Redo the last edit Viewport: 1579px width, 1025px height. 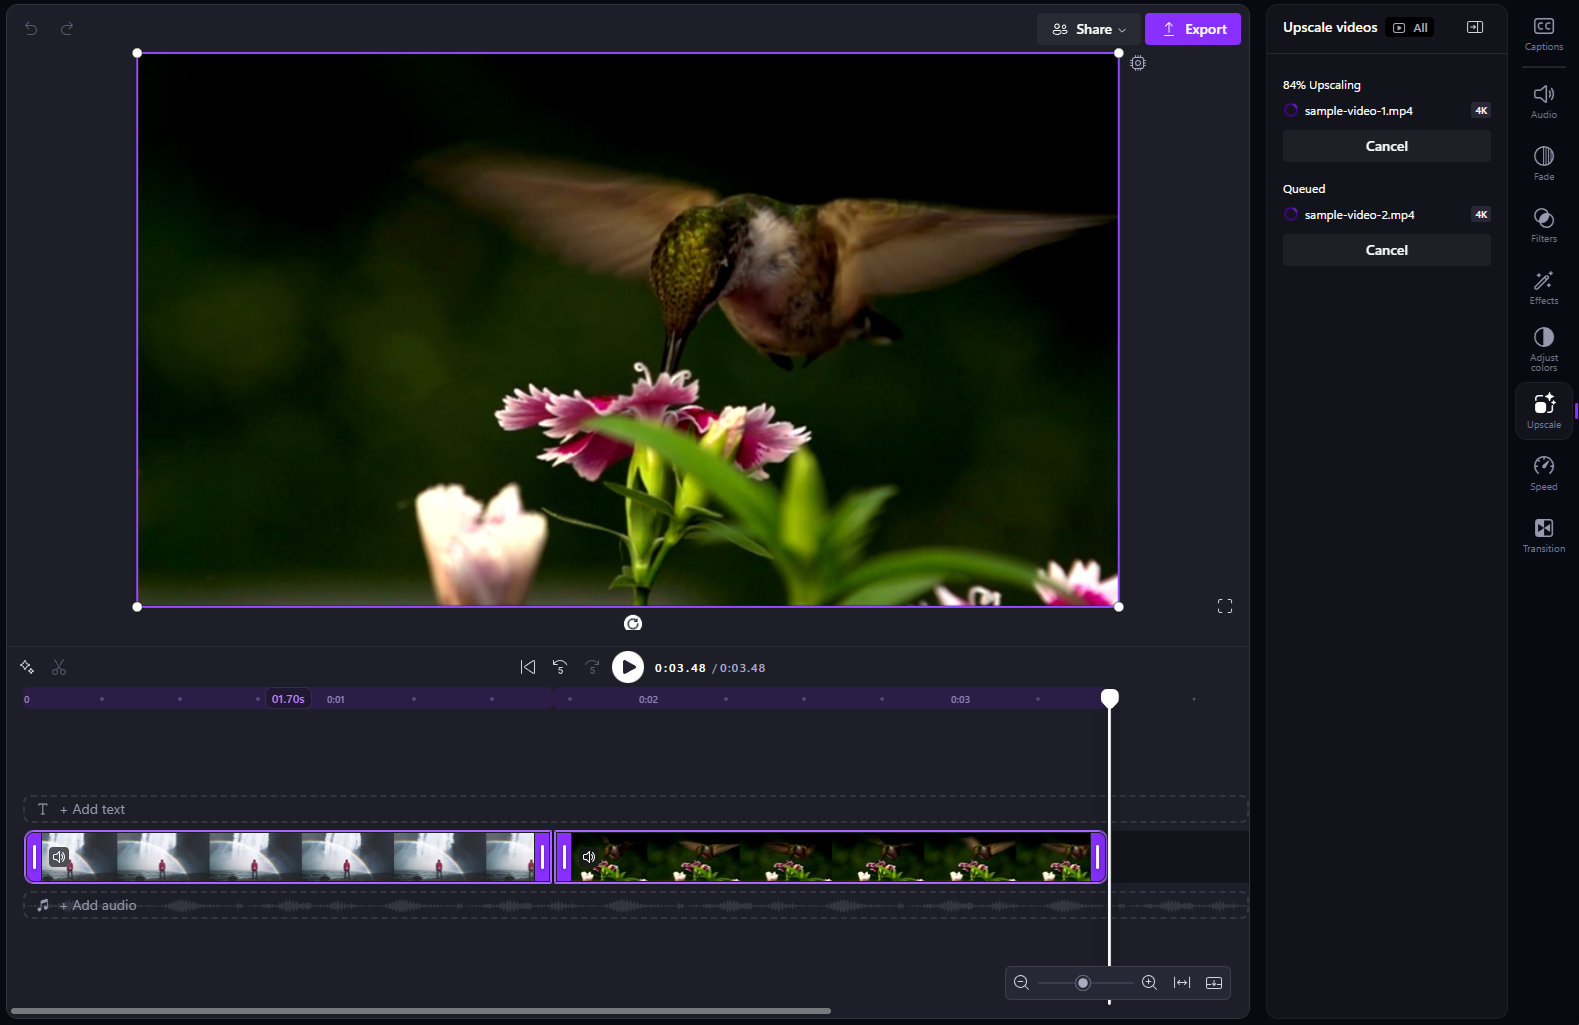pos(67,29)
